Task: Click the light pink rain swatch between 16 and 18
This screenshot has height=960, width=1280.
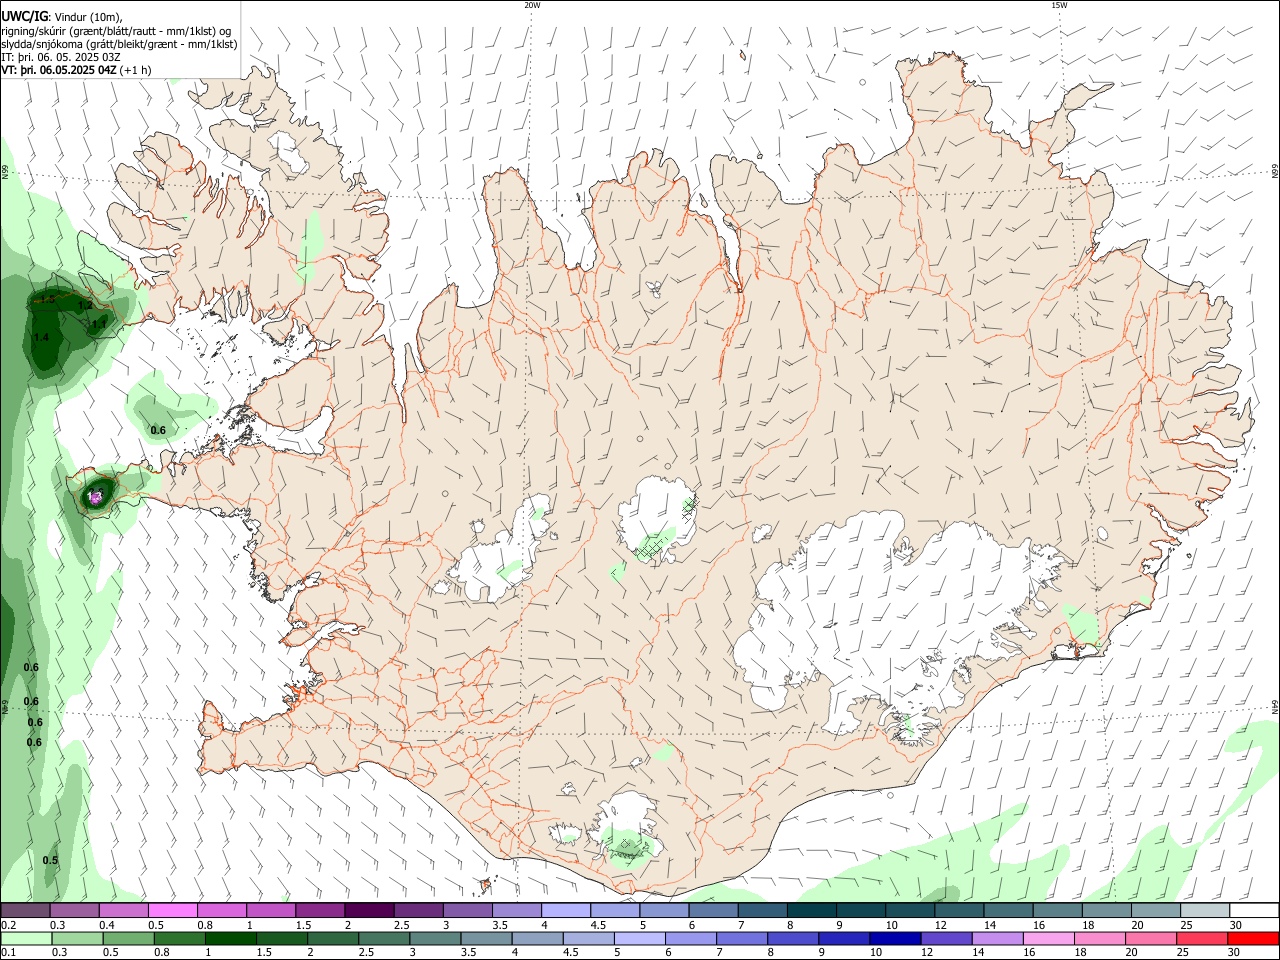Action: [x=1048, y=938]
